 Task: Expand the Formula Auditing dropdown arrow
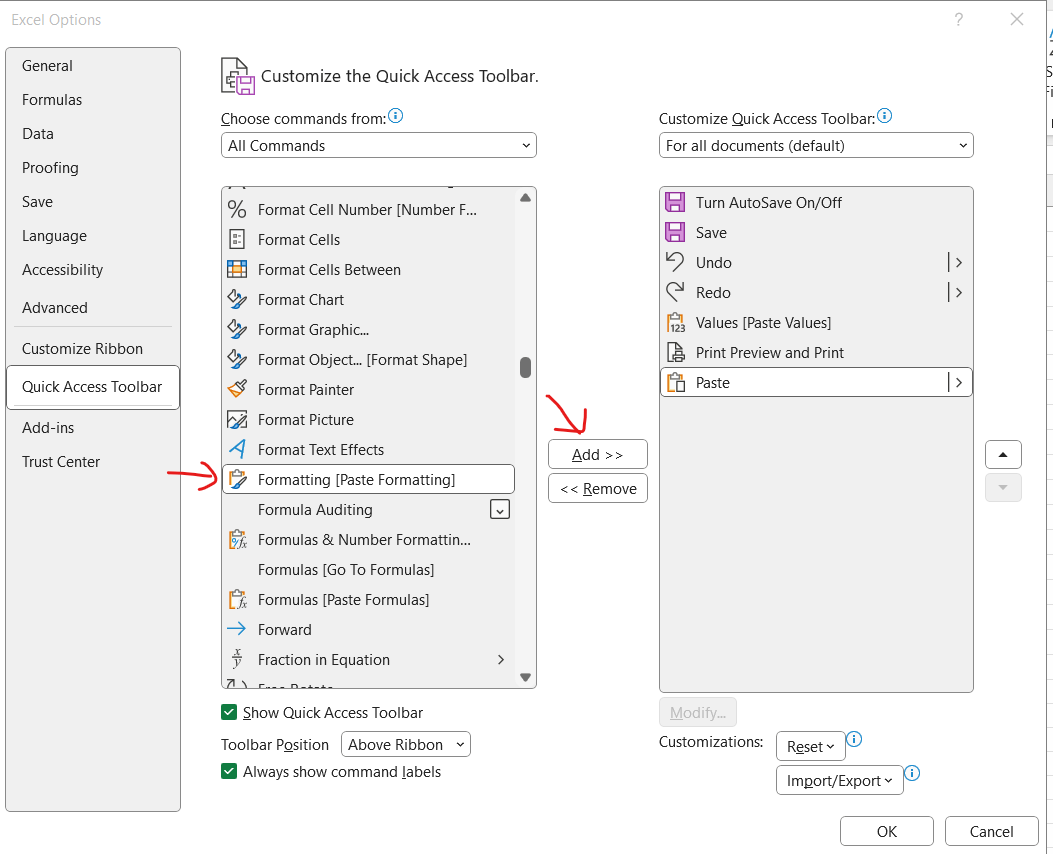click(500, 510)
